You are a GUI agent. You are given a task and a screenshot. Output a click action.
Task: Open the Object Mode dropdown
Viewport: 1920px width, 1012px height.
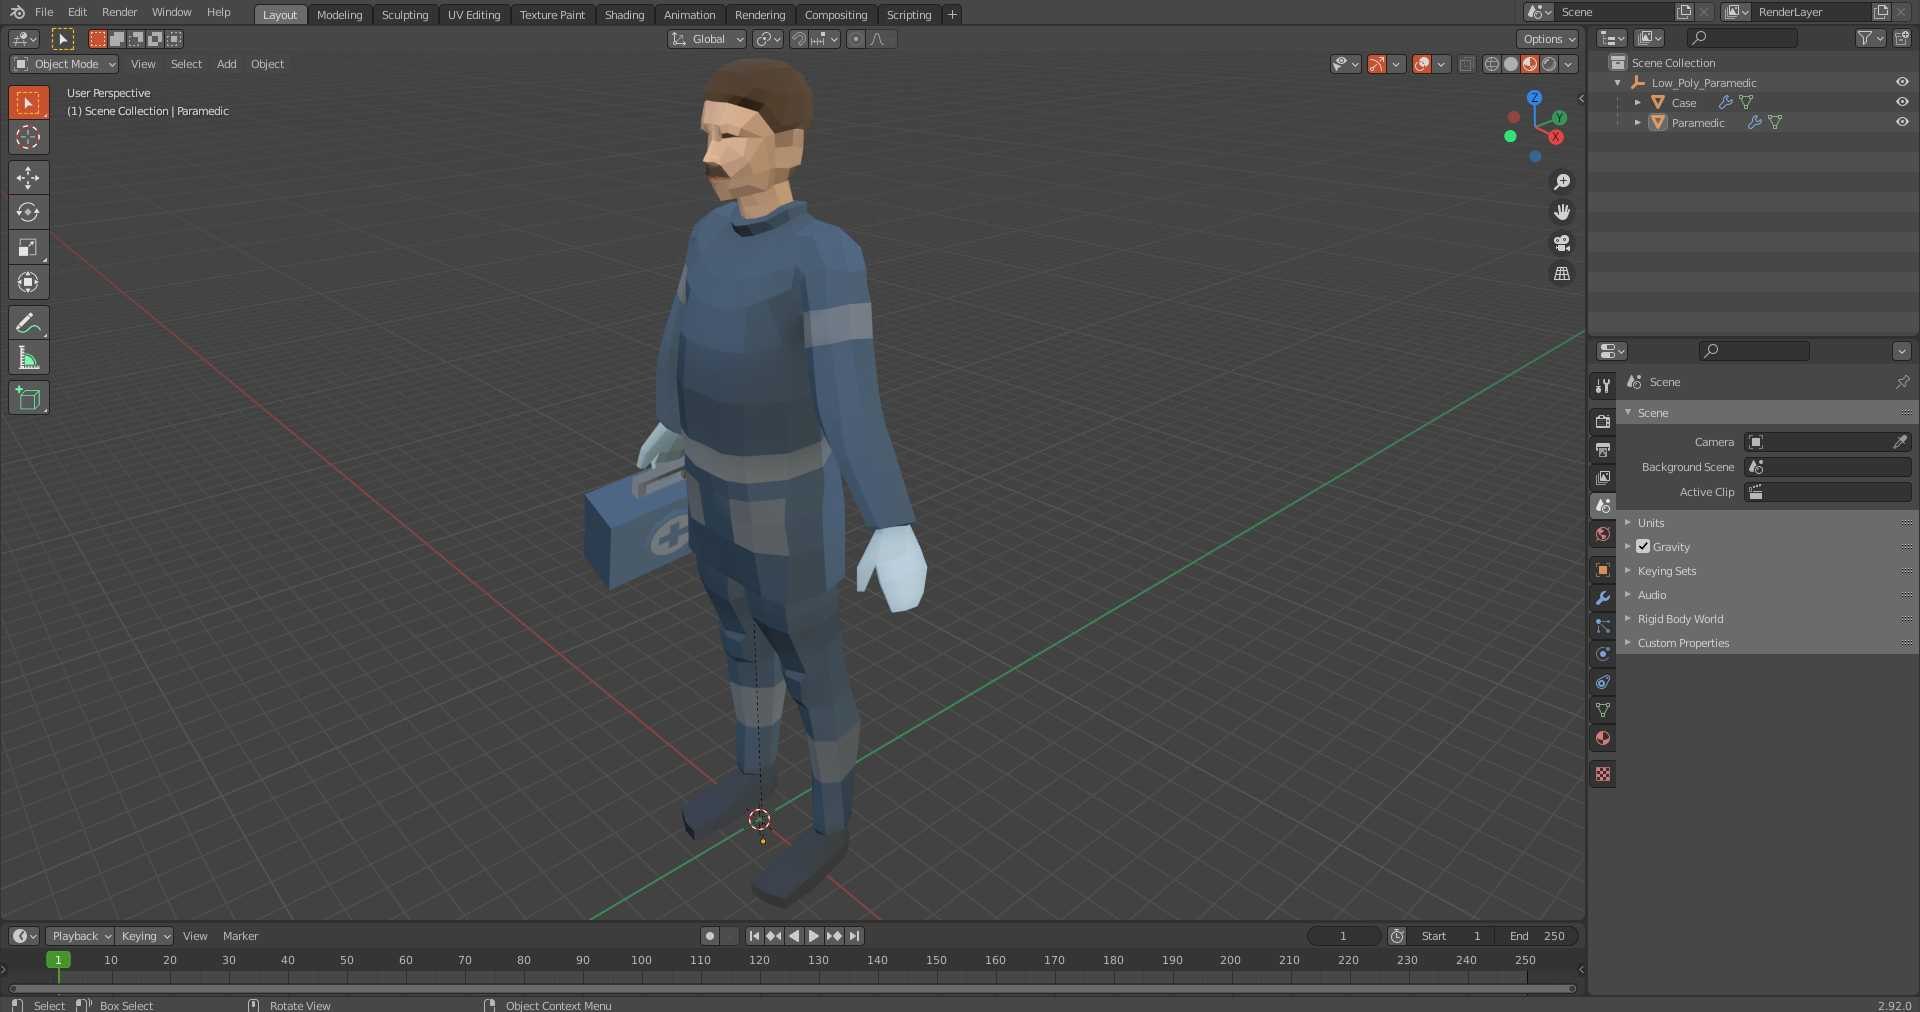tap(65, 64)
